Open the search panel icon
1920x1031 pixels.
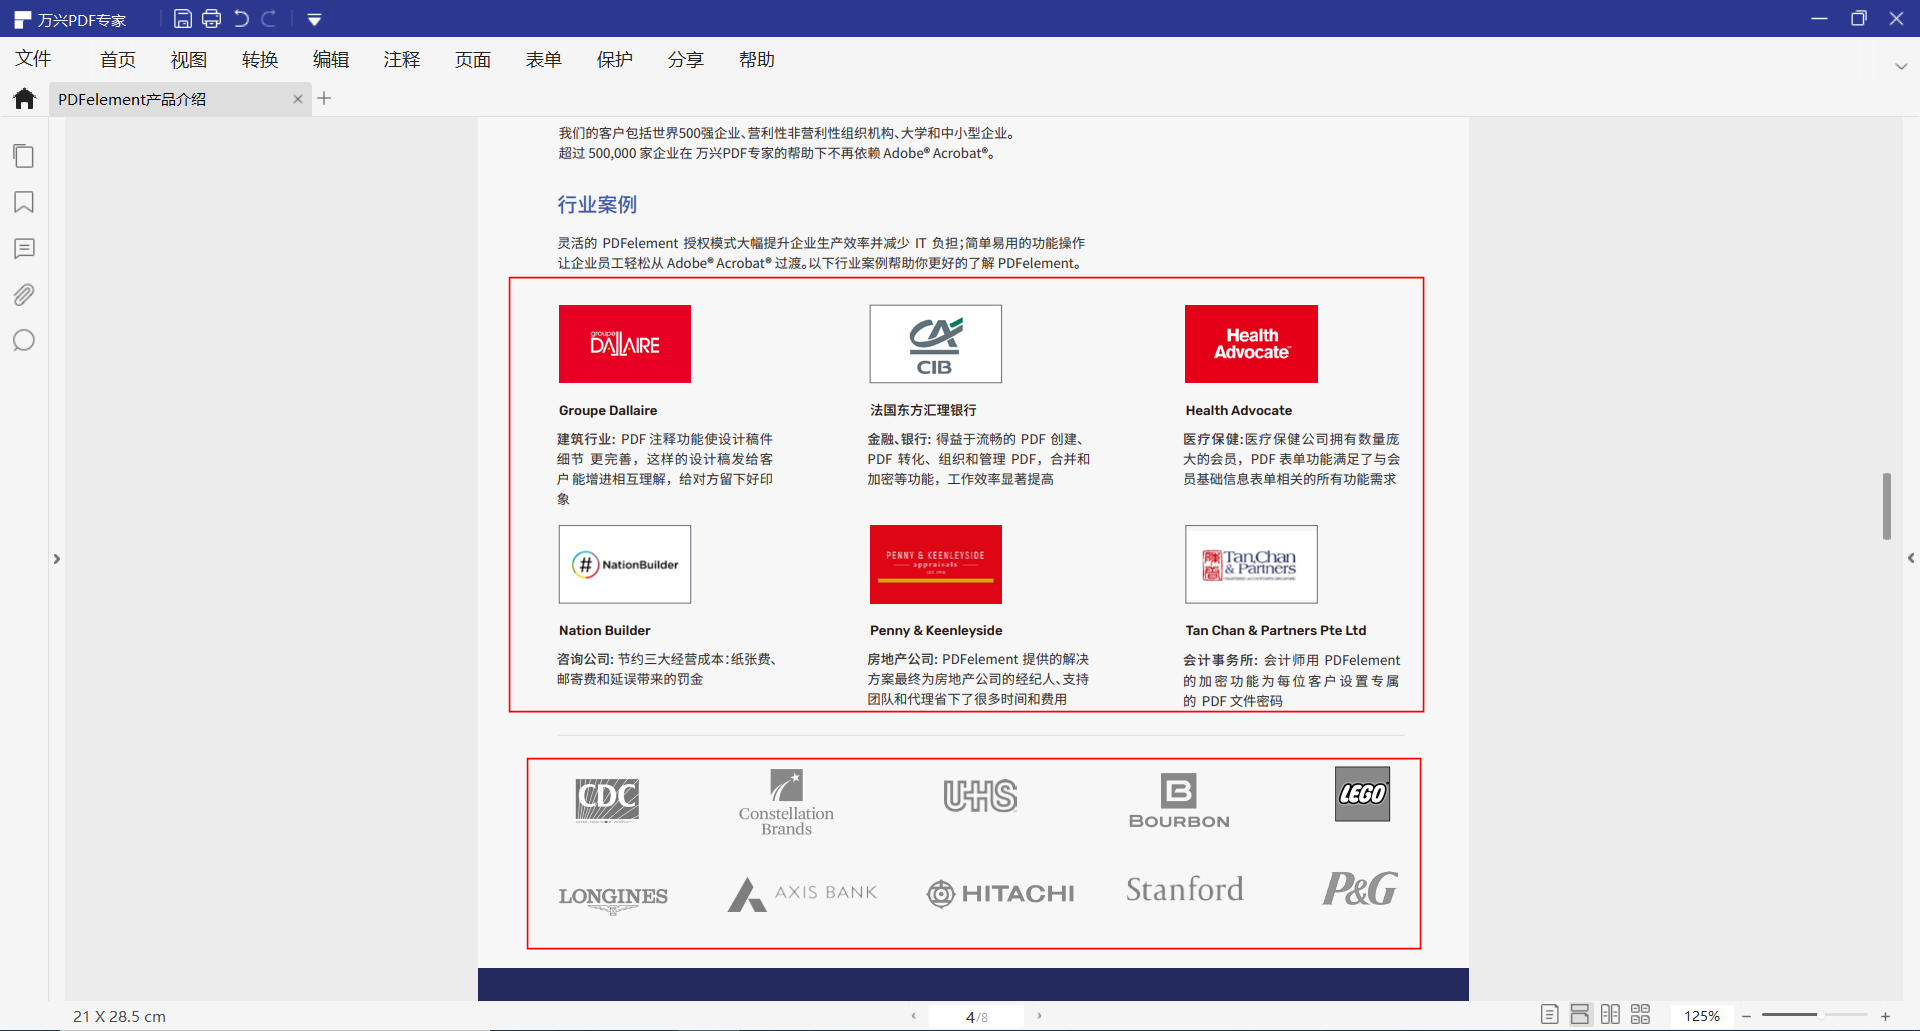point(24,341)
